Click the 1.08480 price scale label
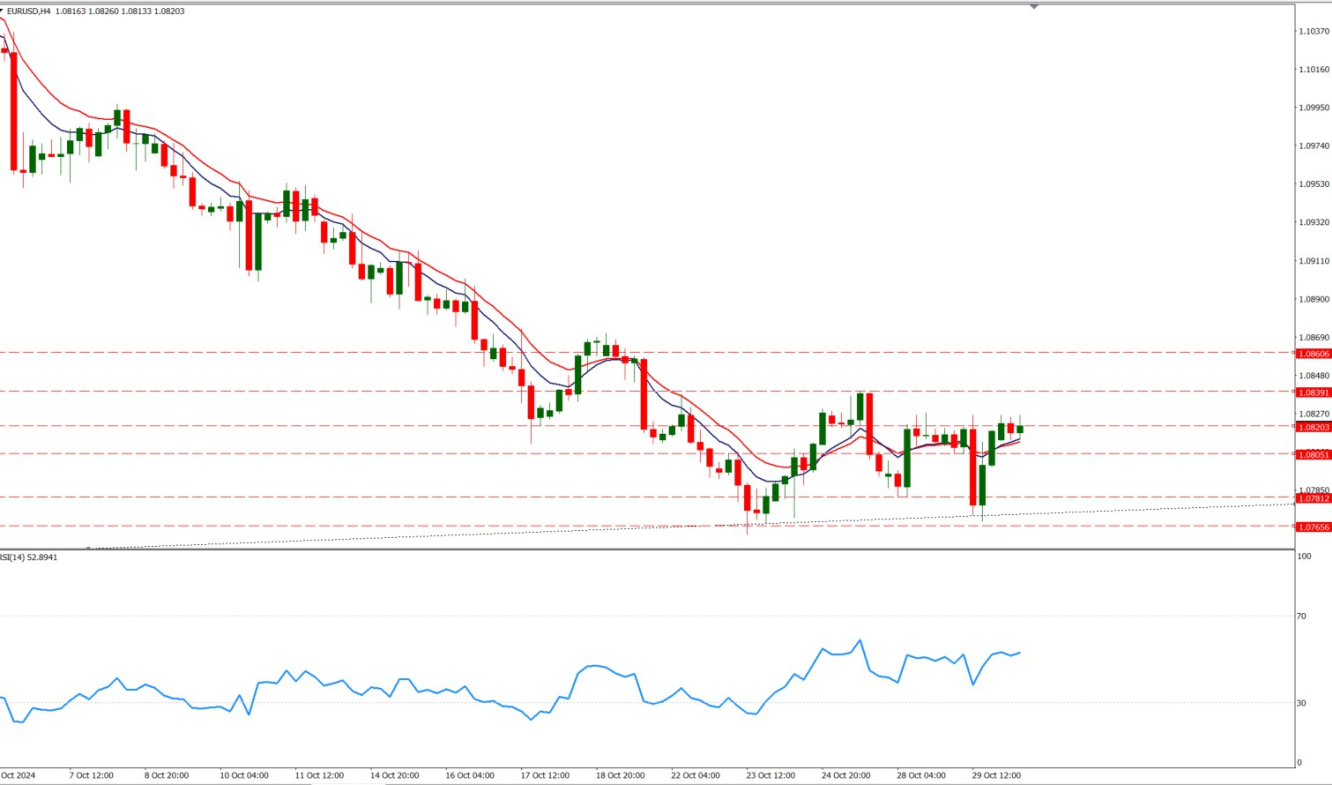Screen dimensions: 1332x785 [x=1314, y=376]
